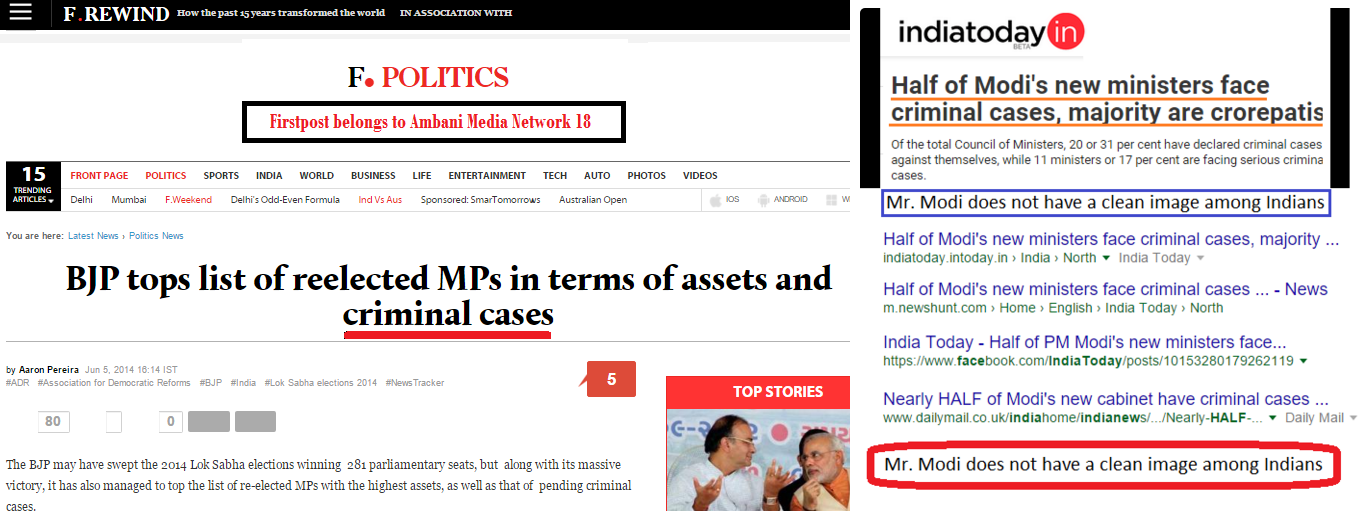This screenshot has width=1360, height=511.
Task: Click the 'IN ASSOCIATION WITH' text in top bar
Action: (x=456, y=14)
